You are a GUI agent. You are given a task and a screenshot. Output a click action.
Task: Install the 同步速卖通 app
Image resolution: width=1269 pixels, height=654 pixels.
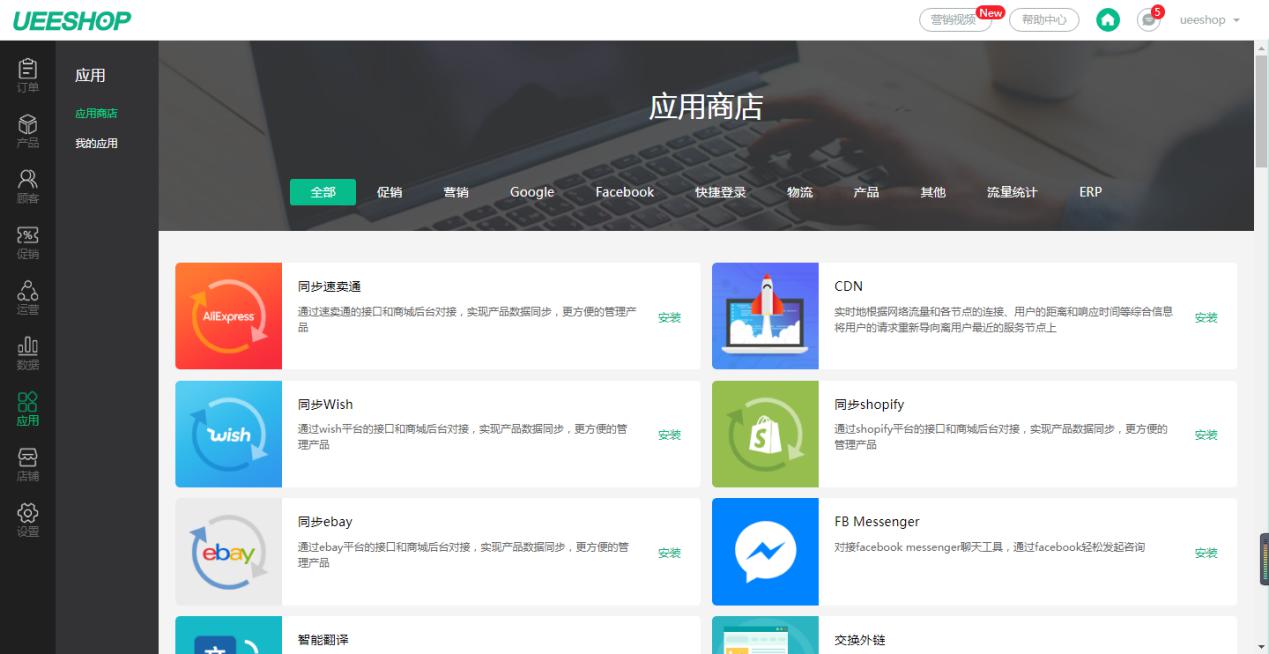coord(669,317)
